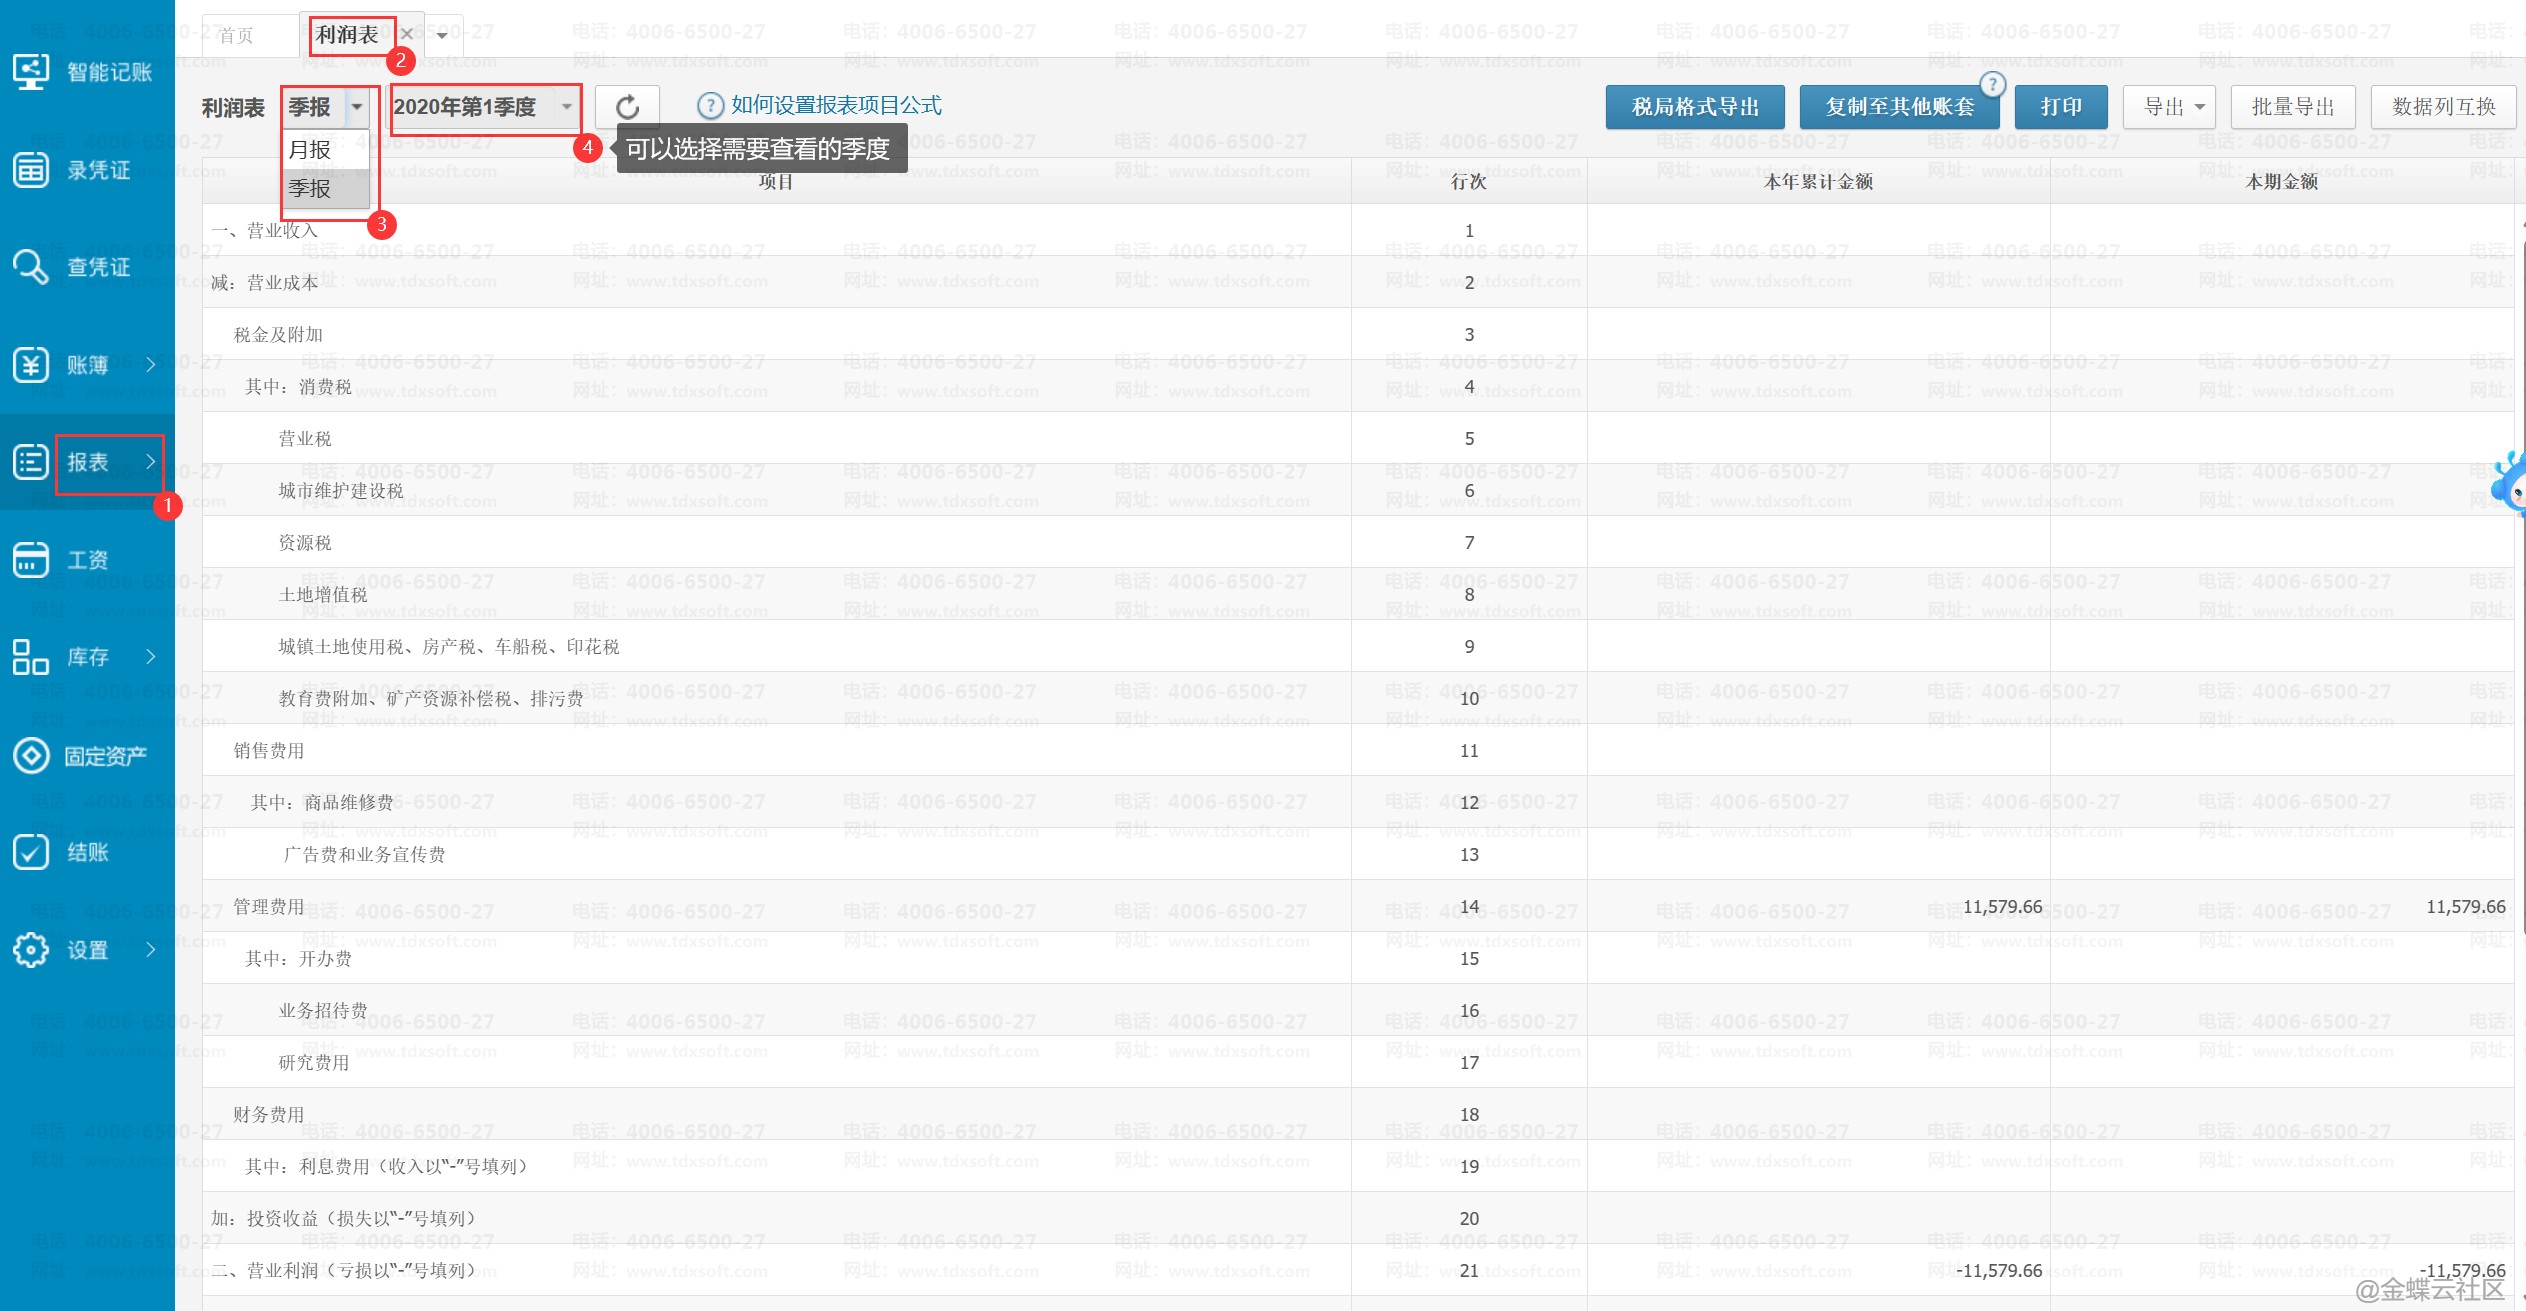The height and width of the screenshot is (1311, 2526).
Task: Open the 录凭证 voucher entry icon
Action: point(31,170)
